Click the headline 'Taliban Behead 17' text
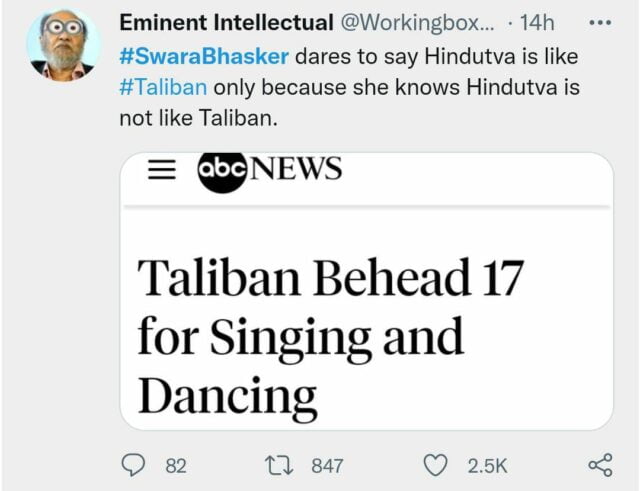 click(x=330, y=277)
